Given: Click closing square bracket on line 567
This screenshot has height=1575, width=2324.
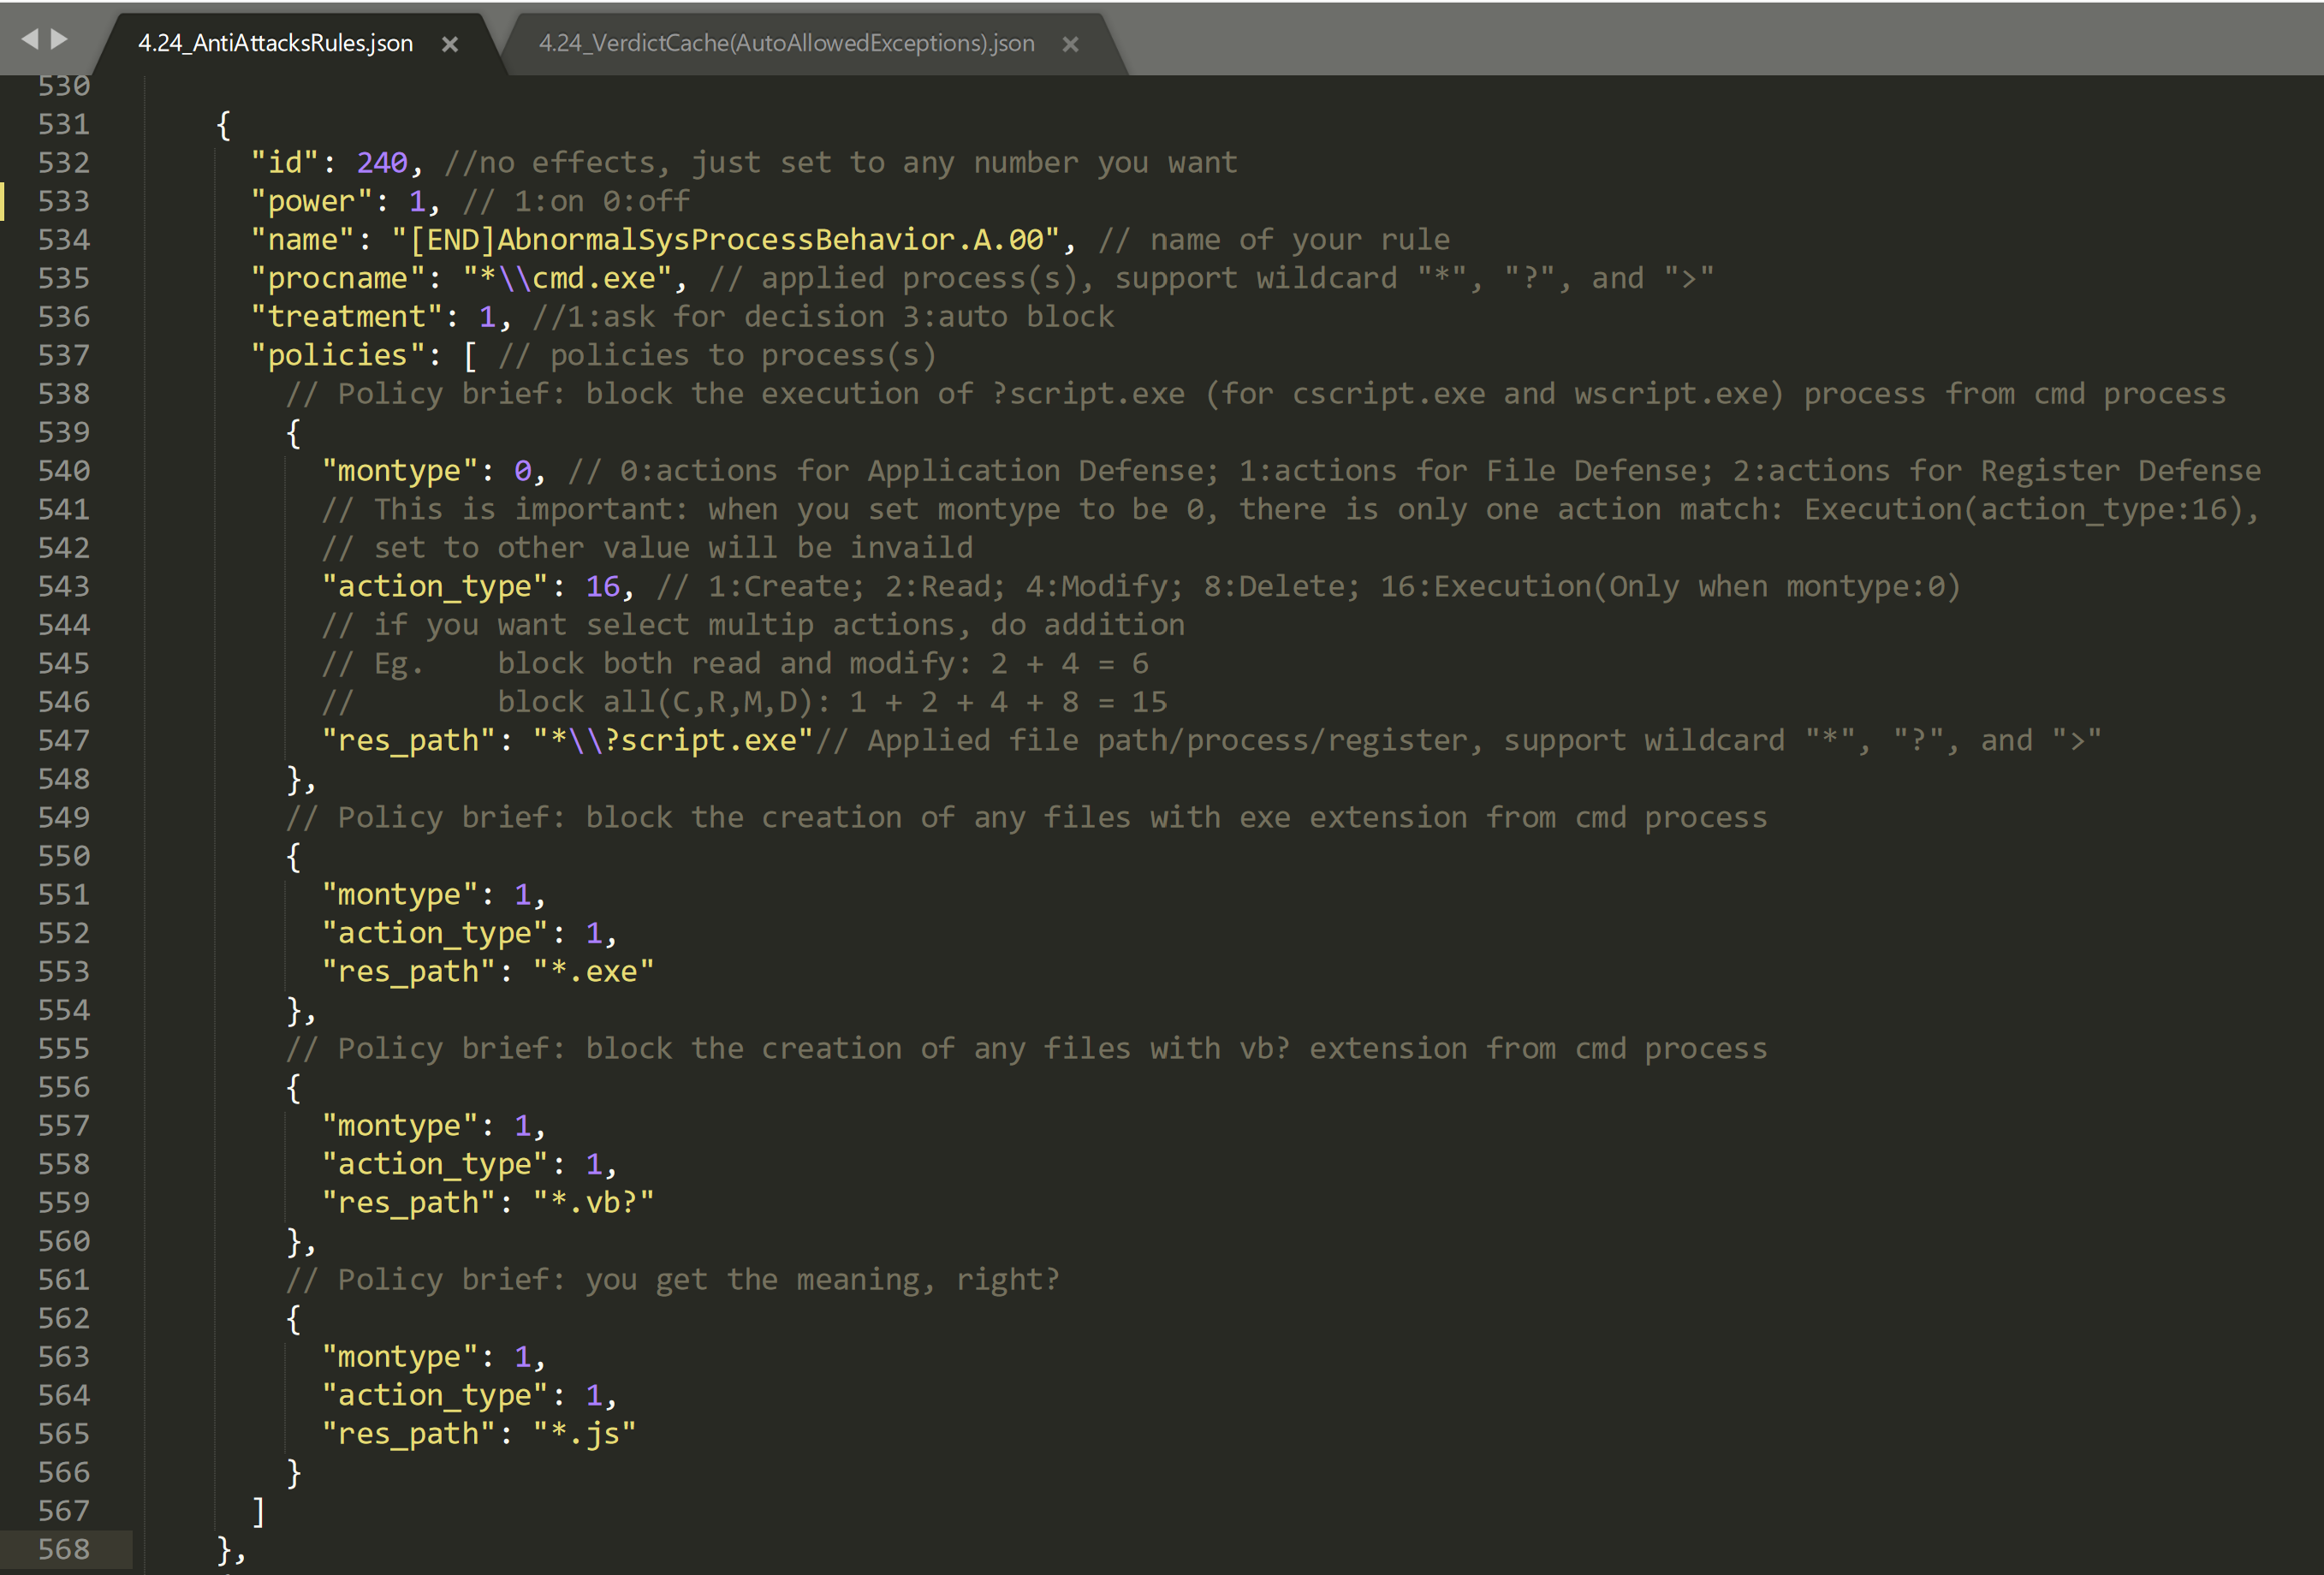Looking at the screenshot, I should point(258,1511).
